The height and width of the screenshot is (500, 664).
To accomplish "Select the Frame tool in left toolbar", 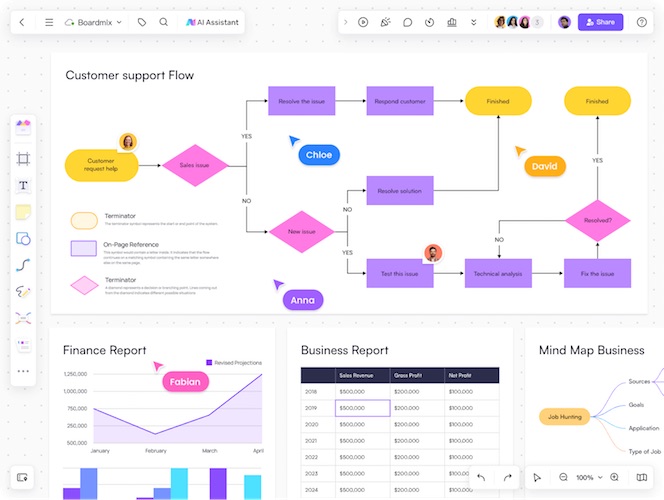I will point(23,159).
